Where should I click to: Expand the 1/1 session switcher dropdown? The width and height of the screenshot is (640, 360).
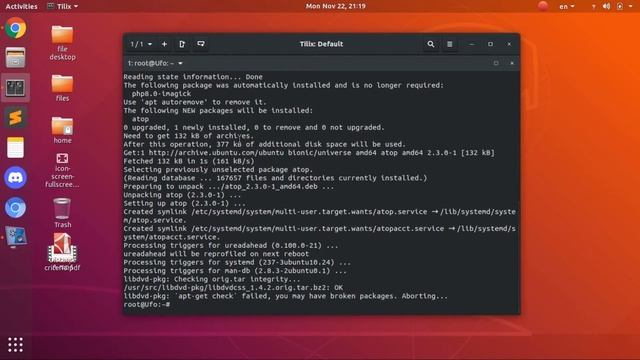point(141,44)
